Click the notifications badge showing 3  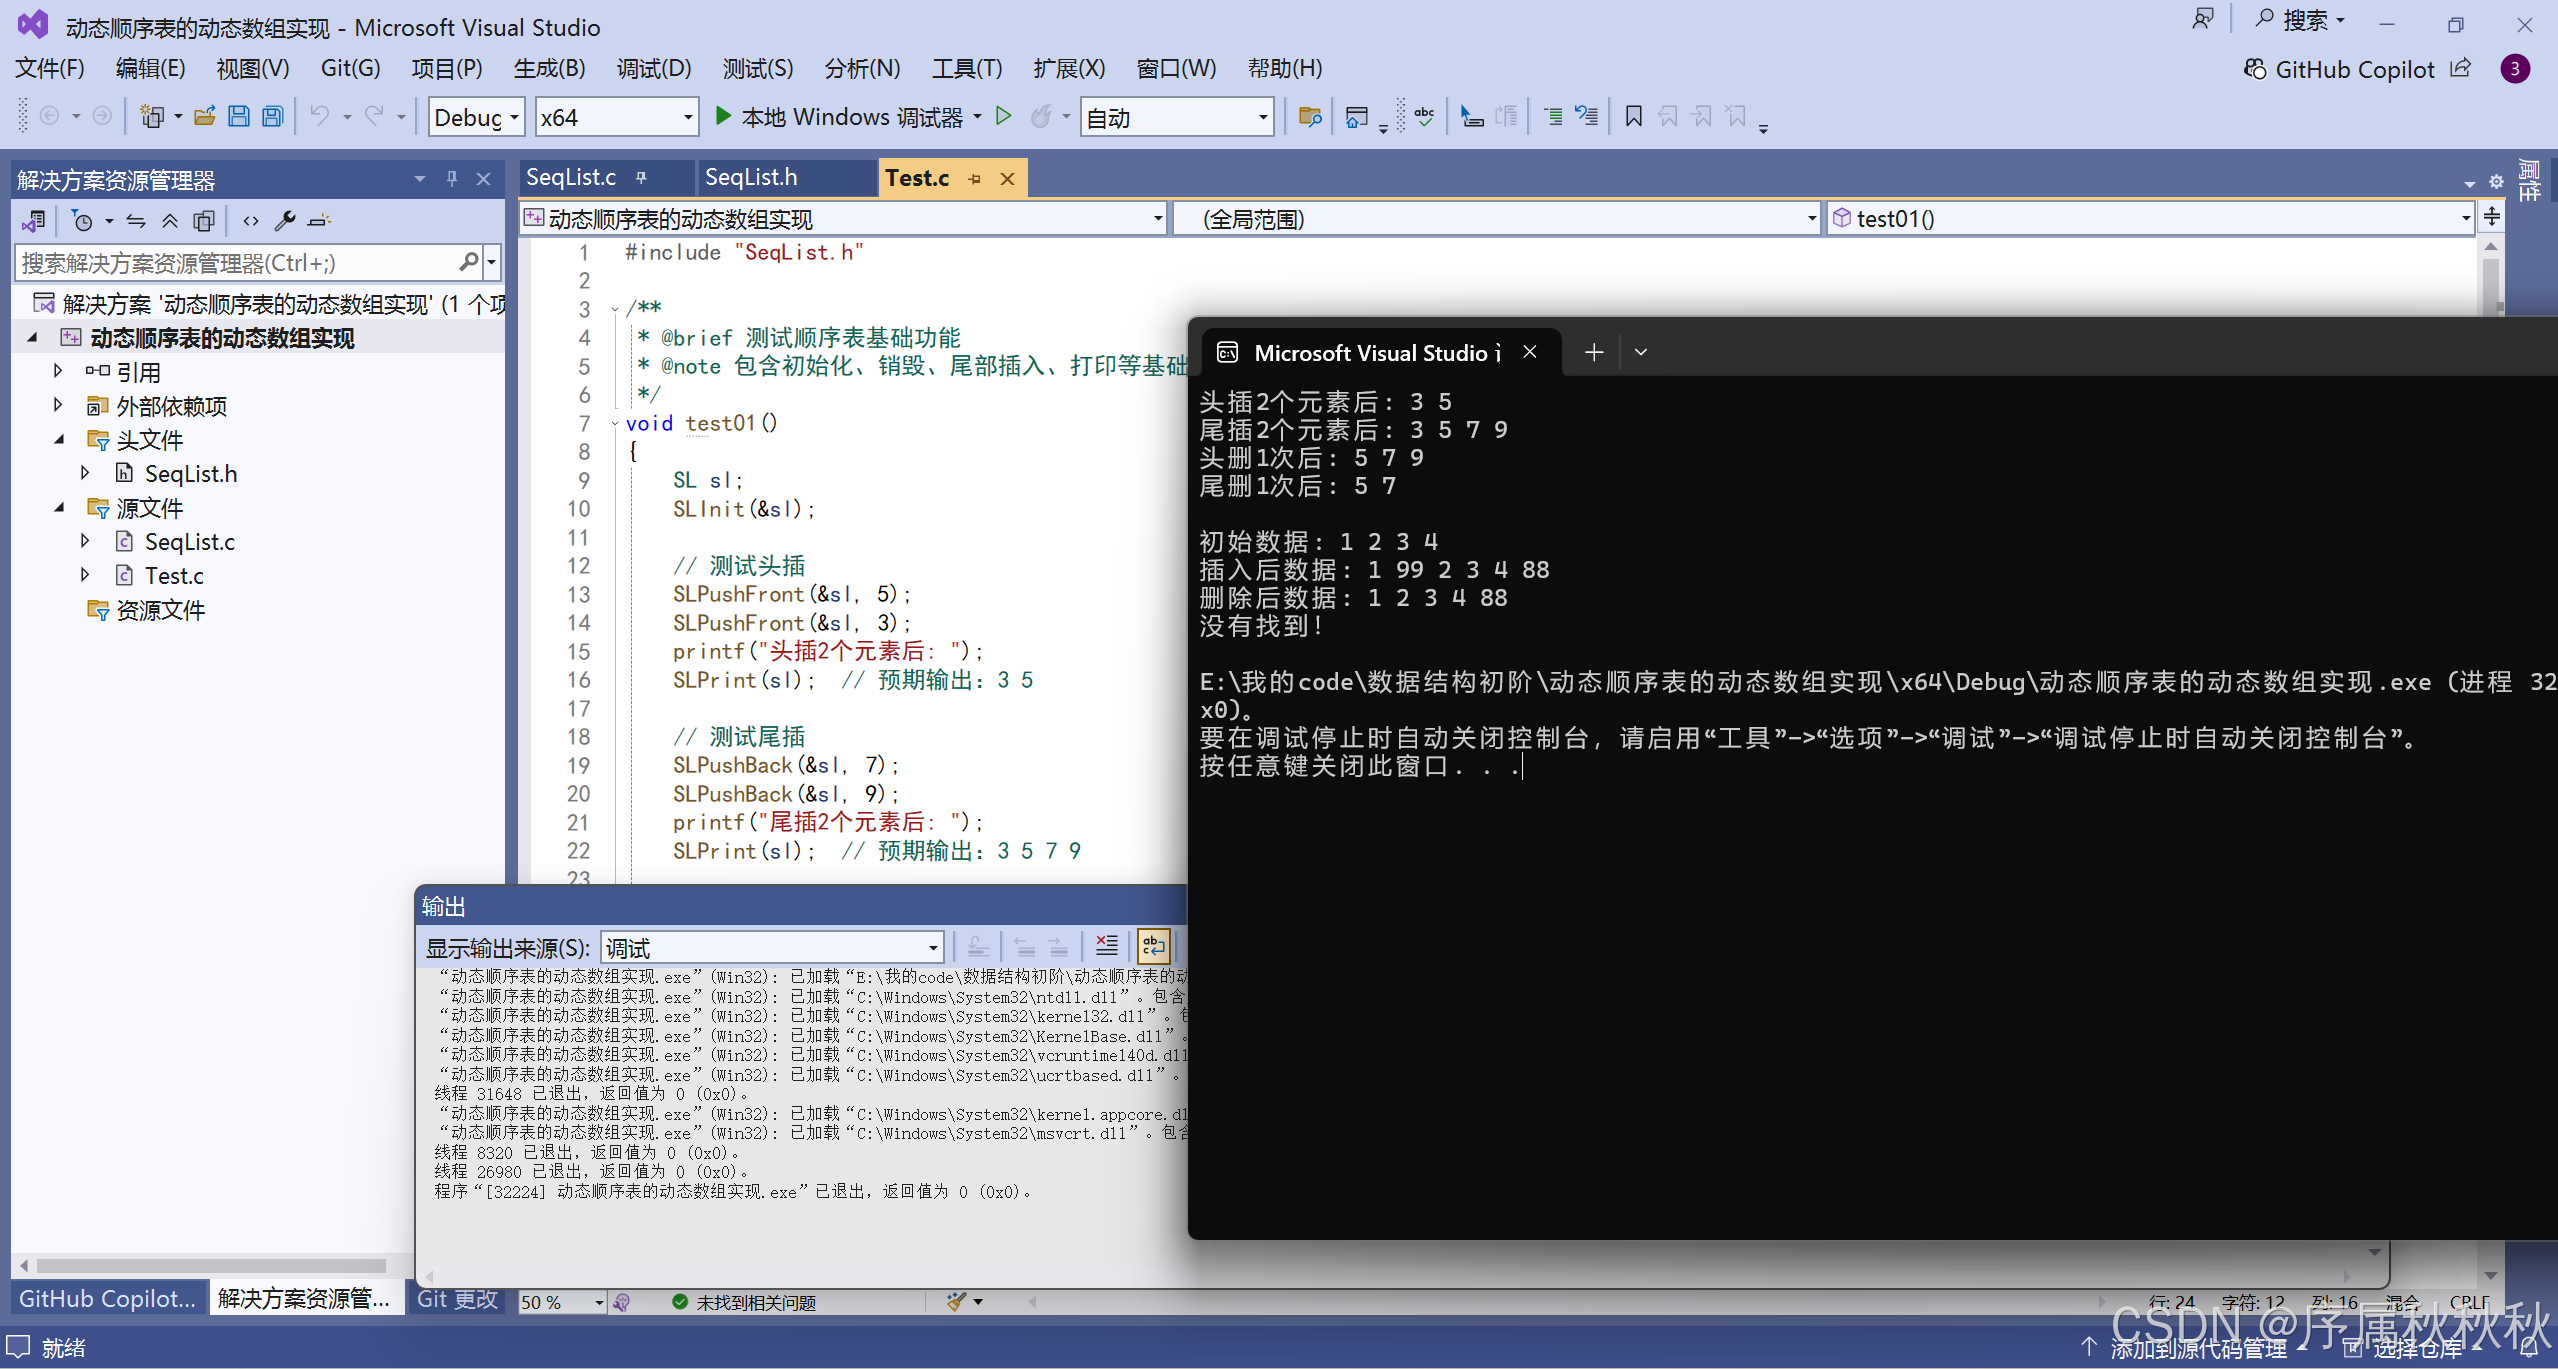(x=2514, y=69)
